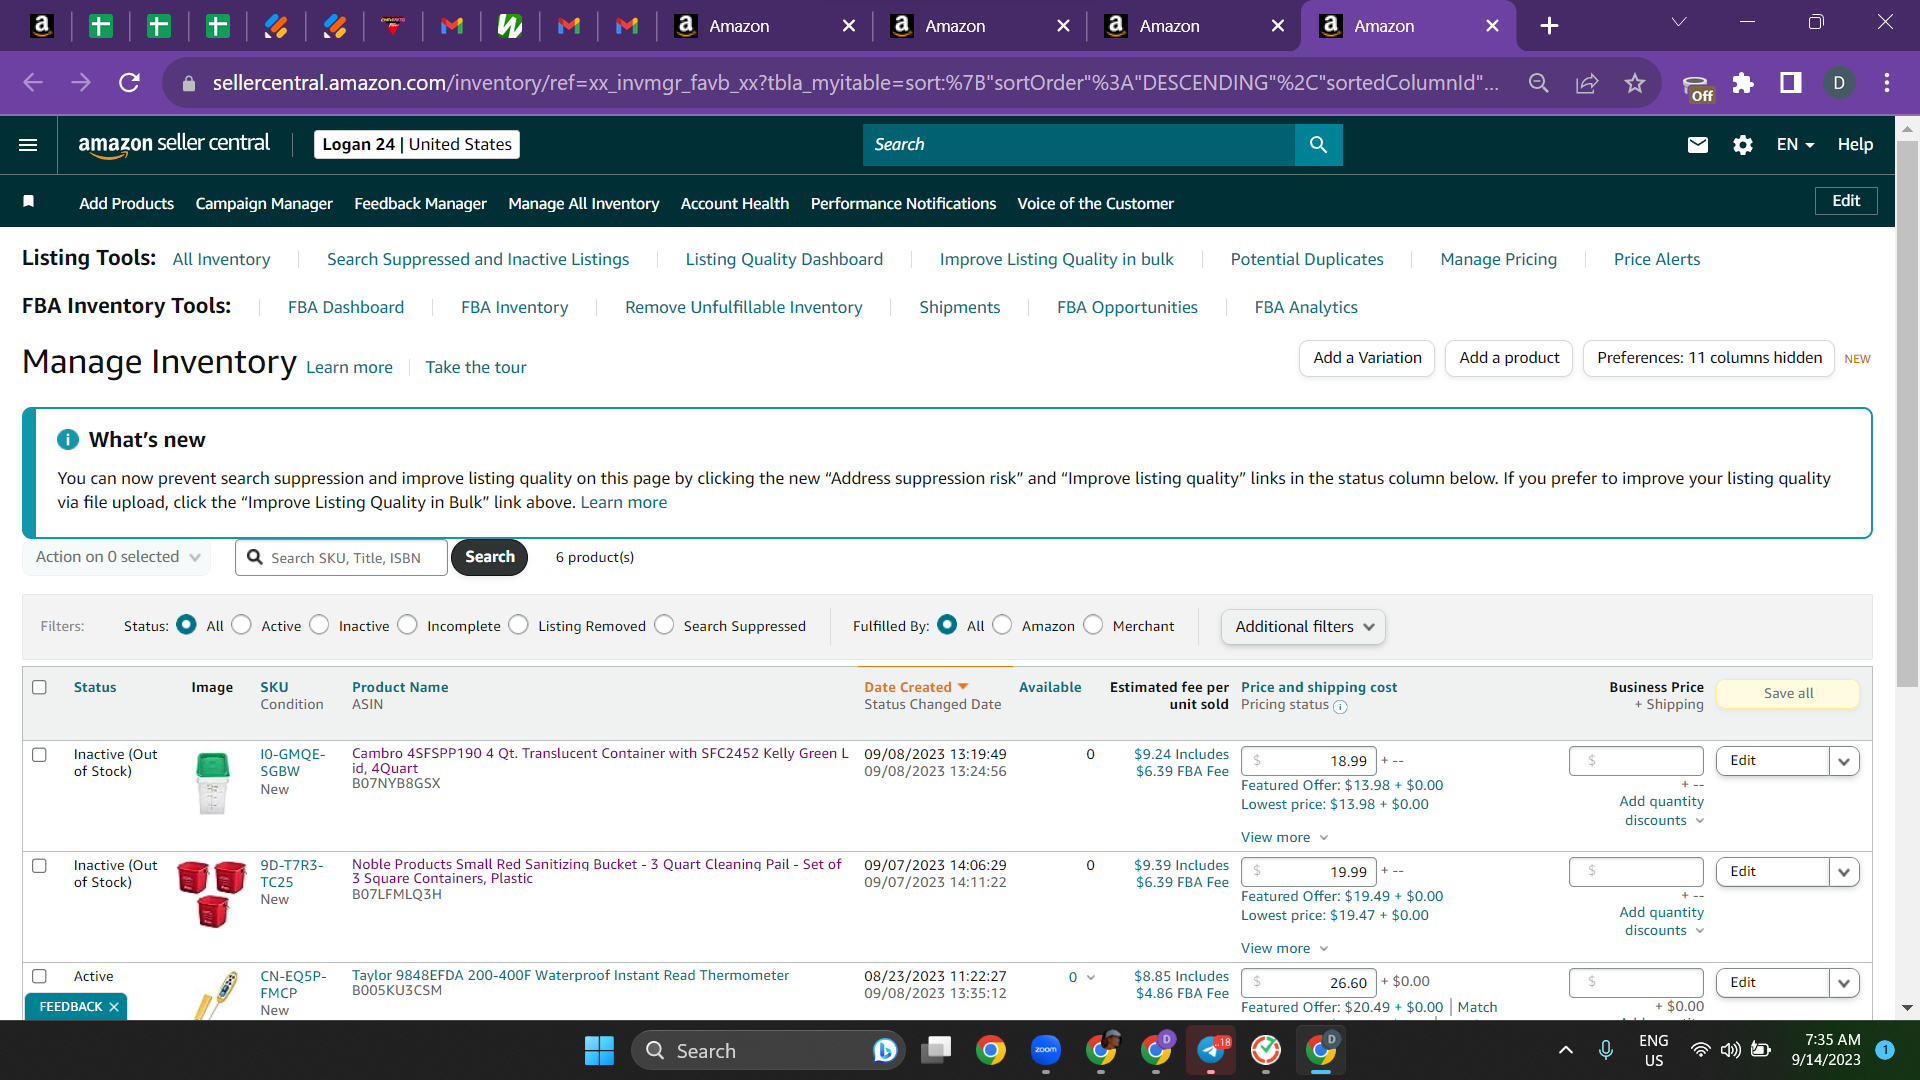
Task: Open the Action on 0 selected dropdown
Action: click(x=117, y=557)
